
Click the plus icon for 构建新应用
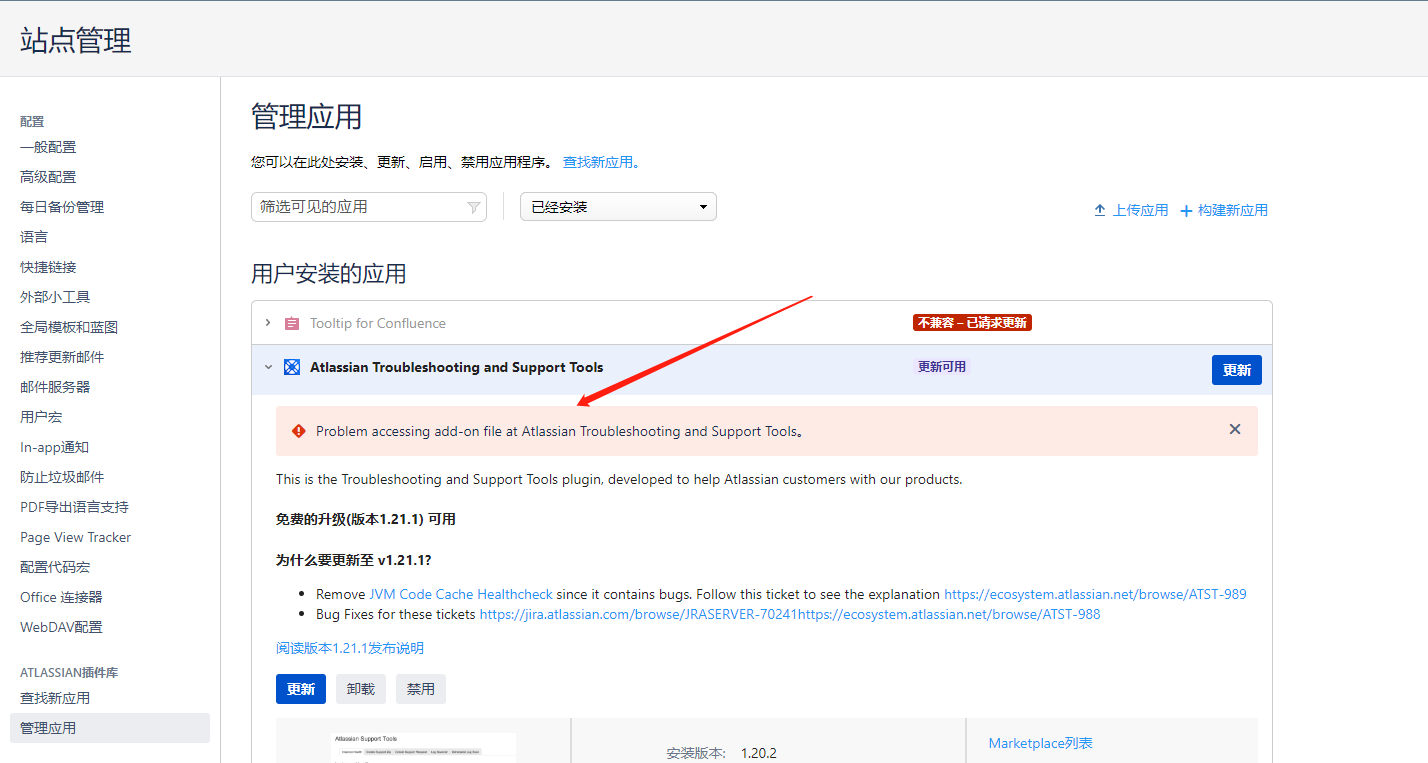pyautogui.click(x=1186, y=211)
